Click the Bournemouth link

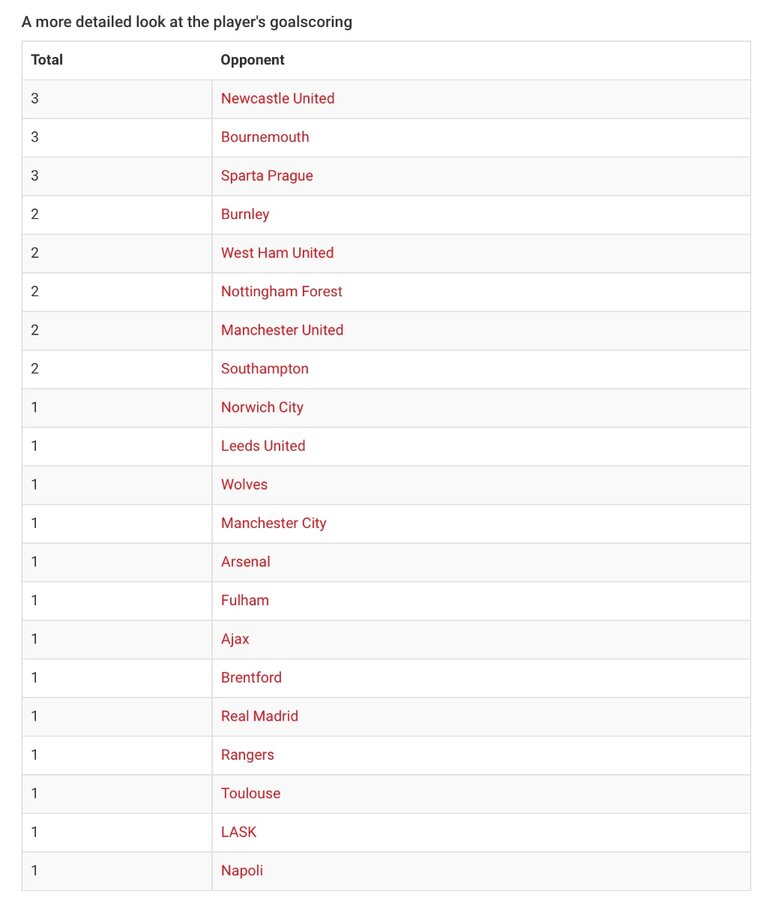coord(265,137)
